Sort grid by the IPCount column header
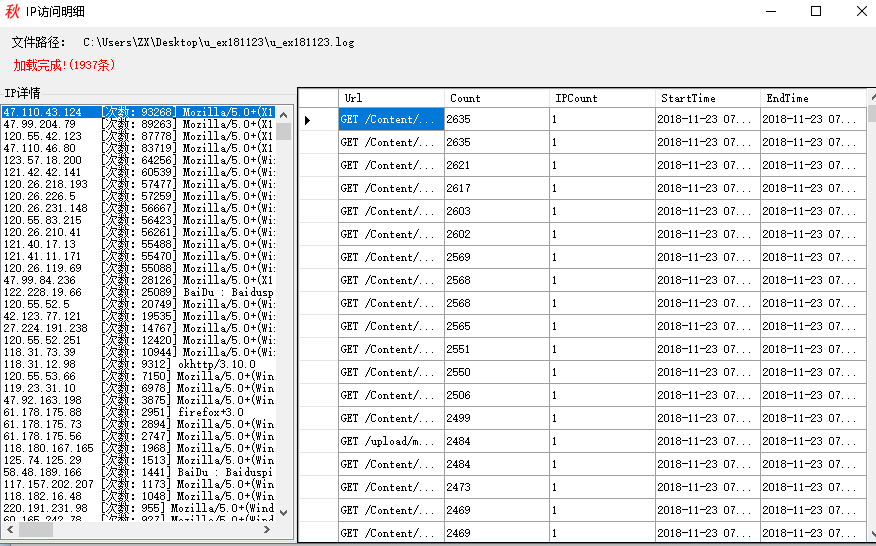 click(x=602, y=98)
